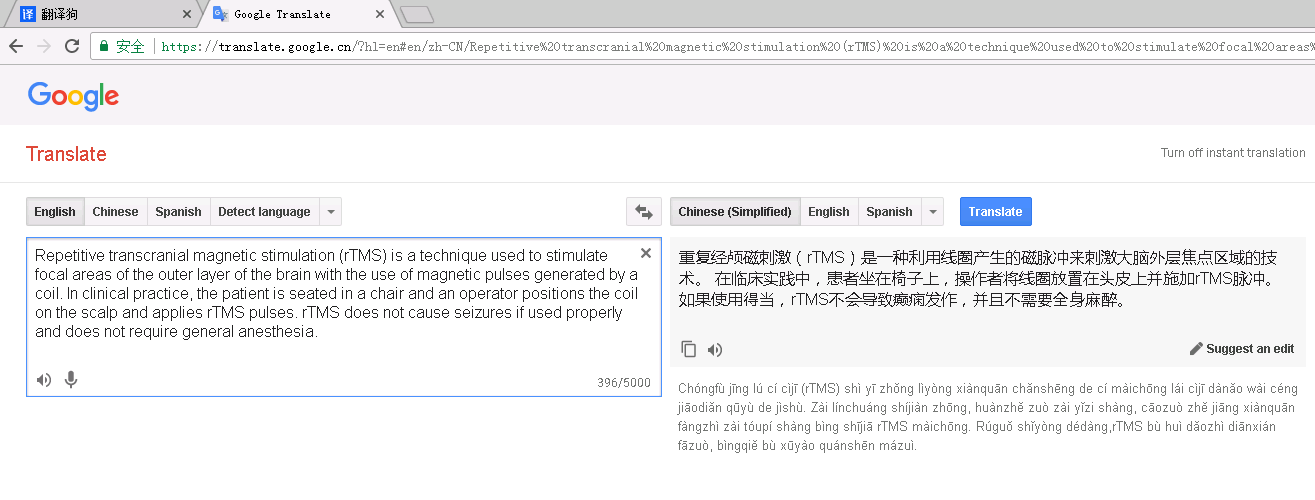This screenshot has height=500, width=1315.
Task: Reload the page
Action: 72,46
